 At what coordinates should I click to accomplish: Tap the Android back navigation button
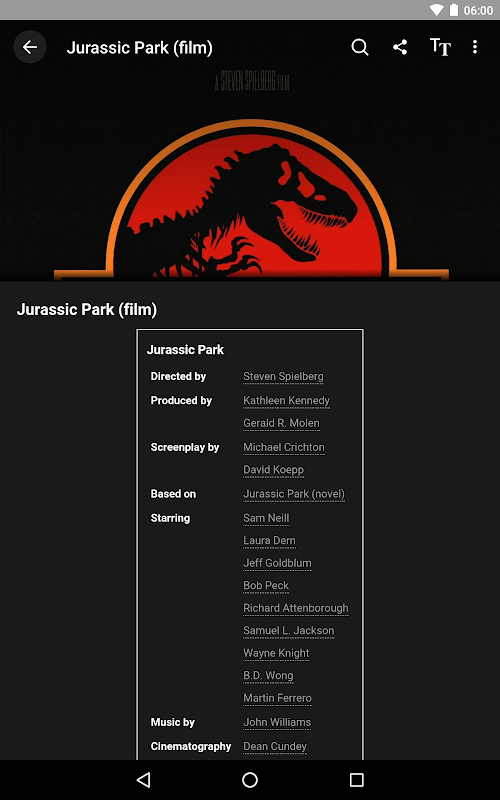pyautogui.click(x=143, y=780)
